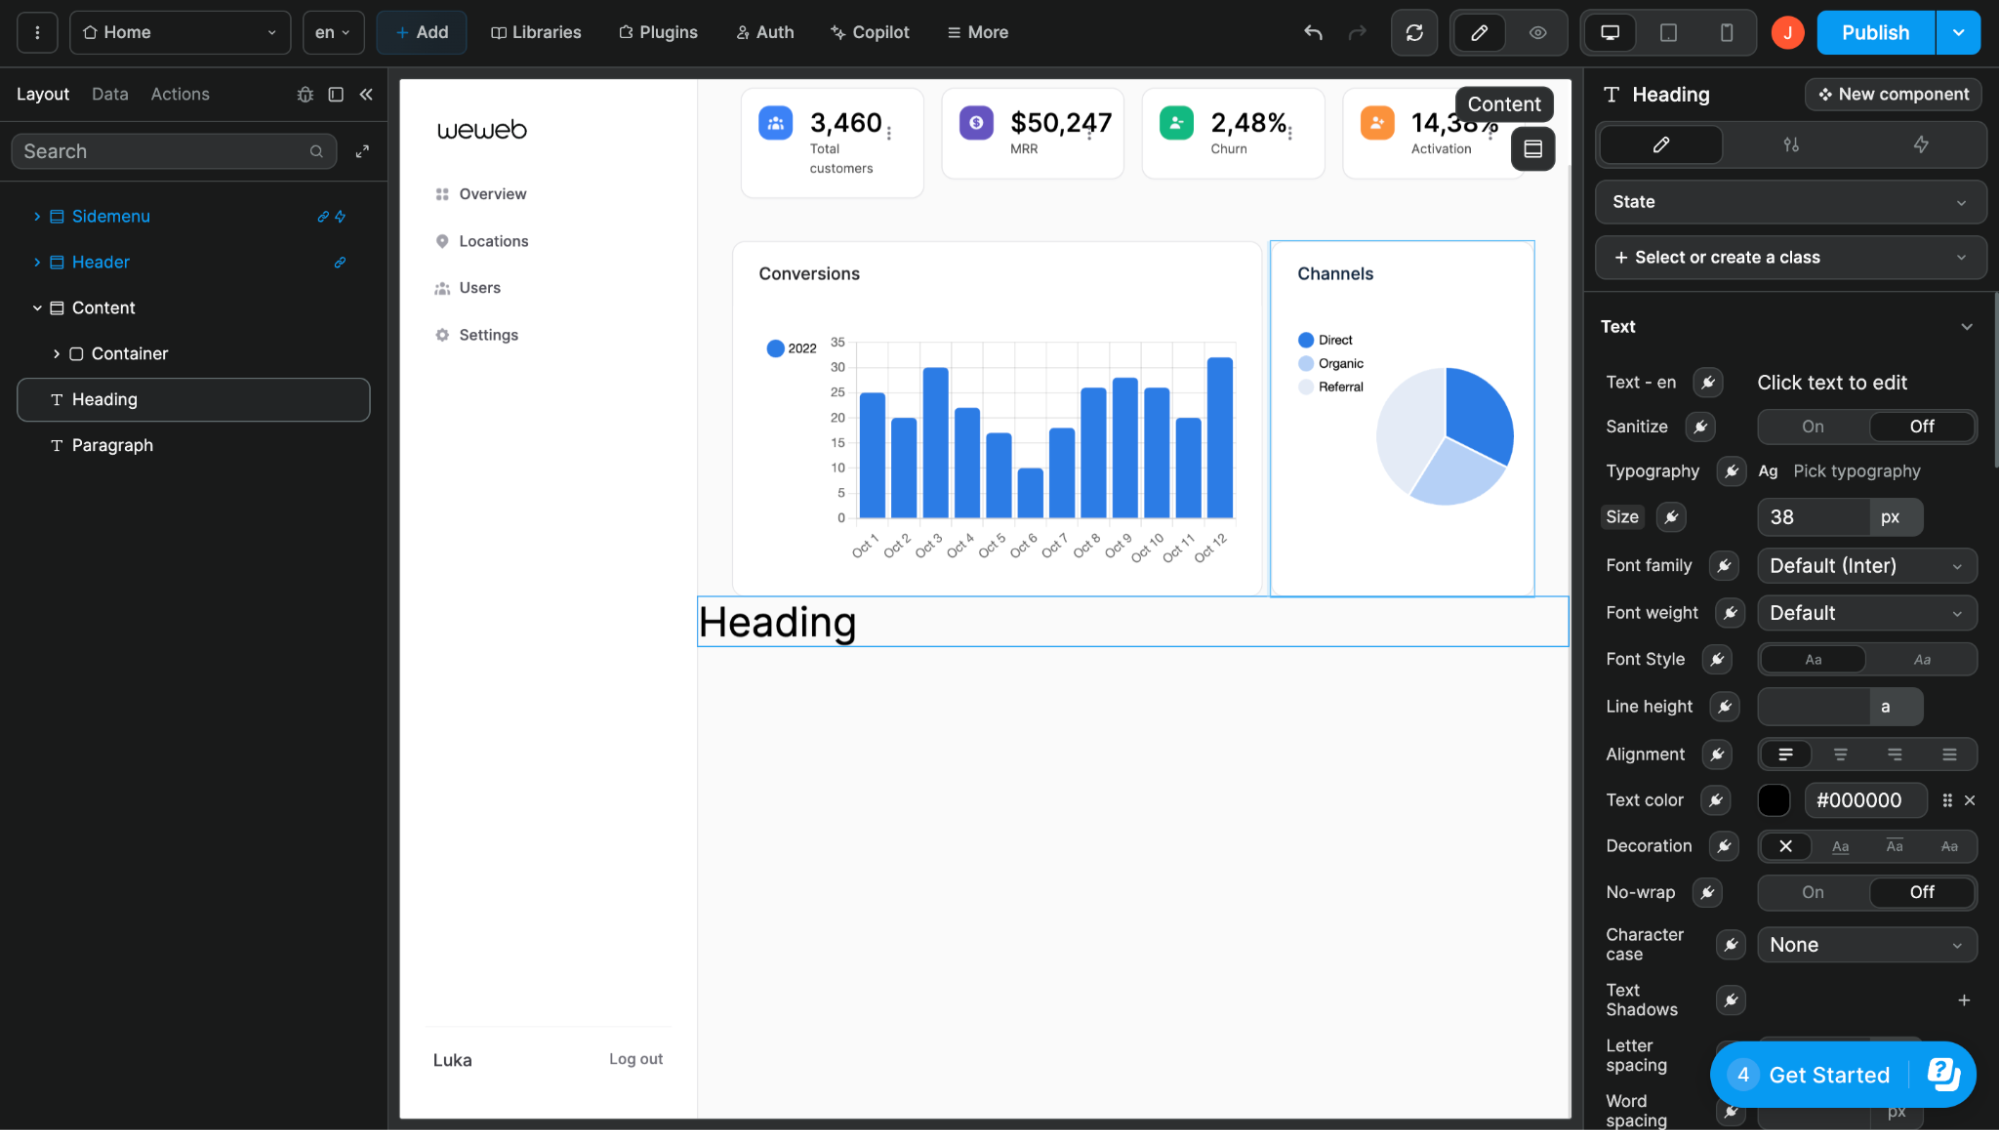Screen dimensions: 1999x1131
Task: Expand the Sidemenu tree item
Action: pyautogui.click(x=37, y=217)
